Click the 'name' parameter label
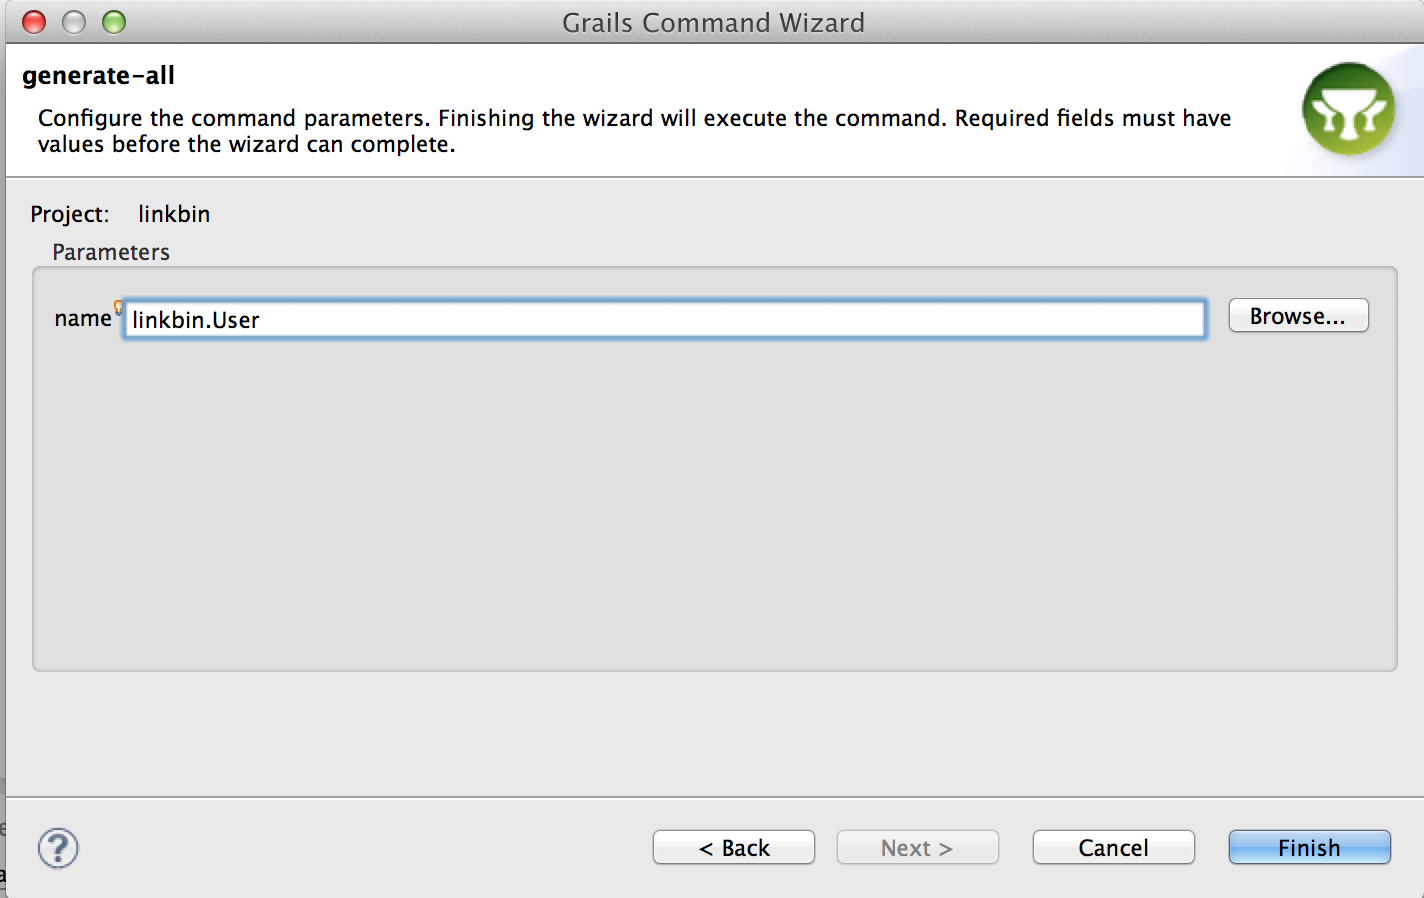Screen dimensions: 1424x898 point(83,319)
